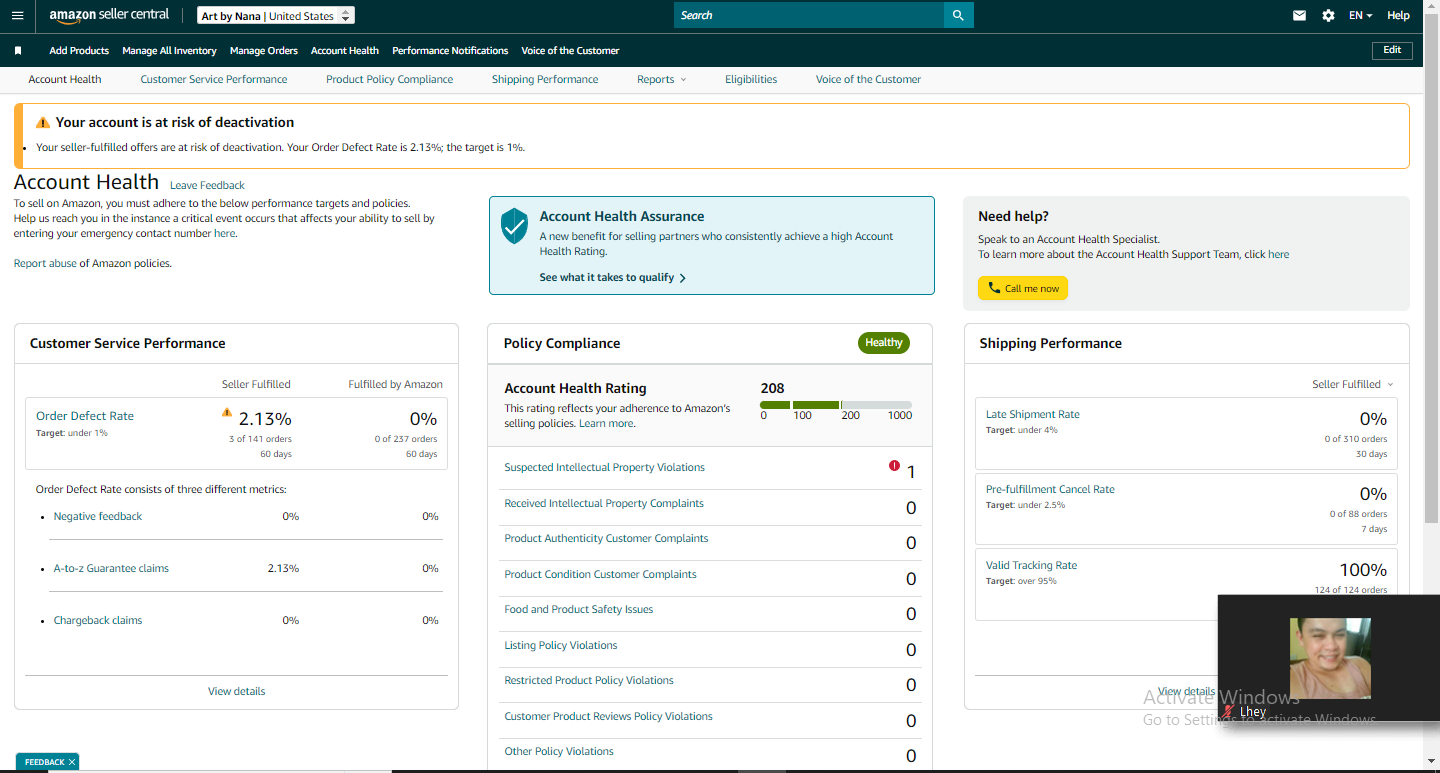The height and width of the screenshot is (773, 1440).
Task: Open A-to-z Guarantee claims link
Action: [111, 568]
